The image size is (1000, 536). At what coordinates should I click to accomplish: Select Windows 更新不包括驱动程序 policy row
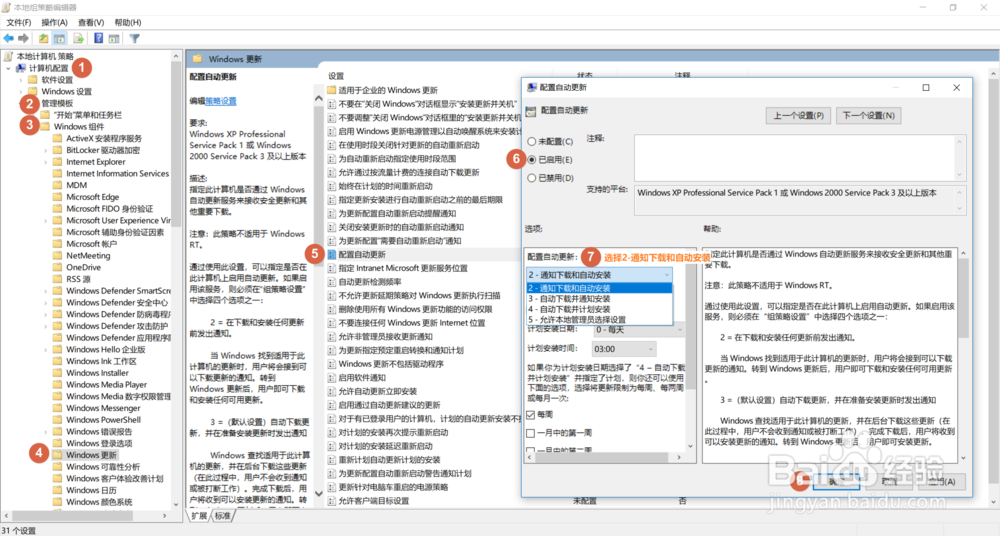tap(391, 364)
